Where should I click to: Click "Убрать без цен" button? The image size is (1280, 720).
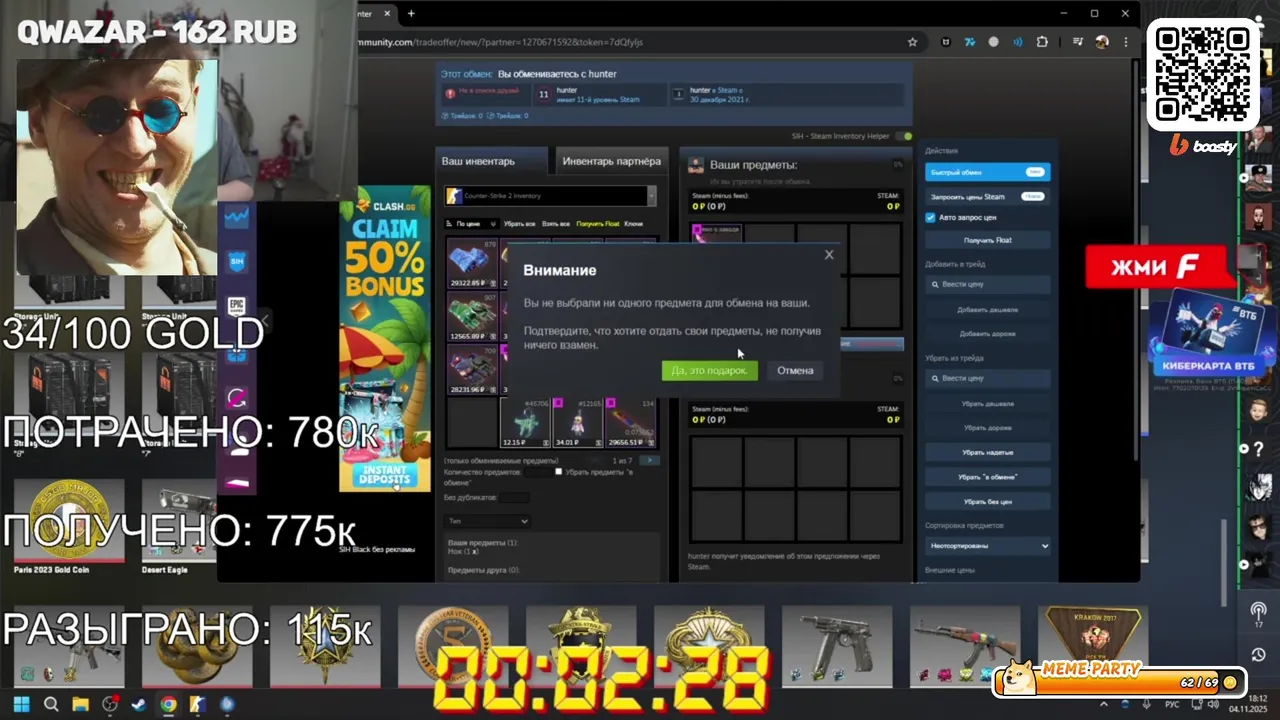pyautogui.click(x=987, y=501)
